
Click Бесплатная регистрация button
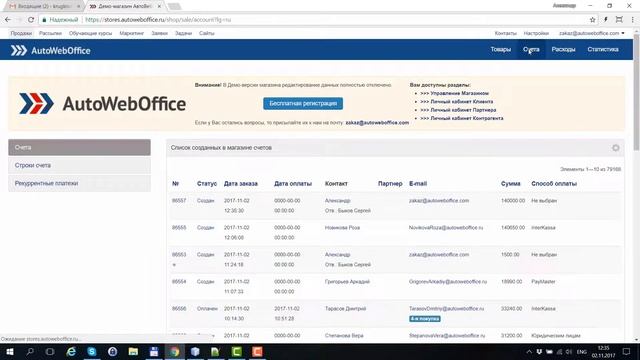tap(303, 103)
